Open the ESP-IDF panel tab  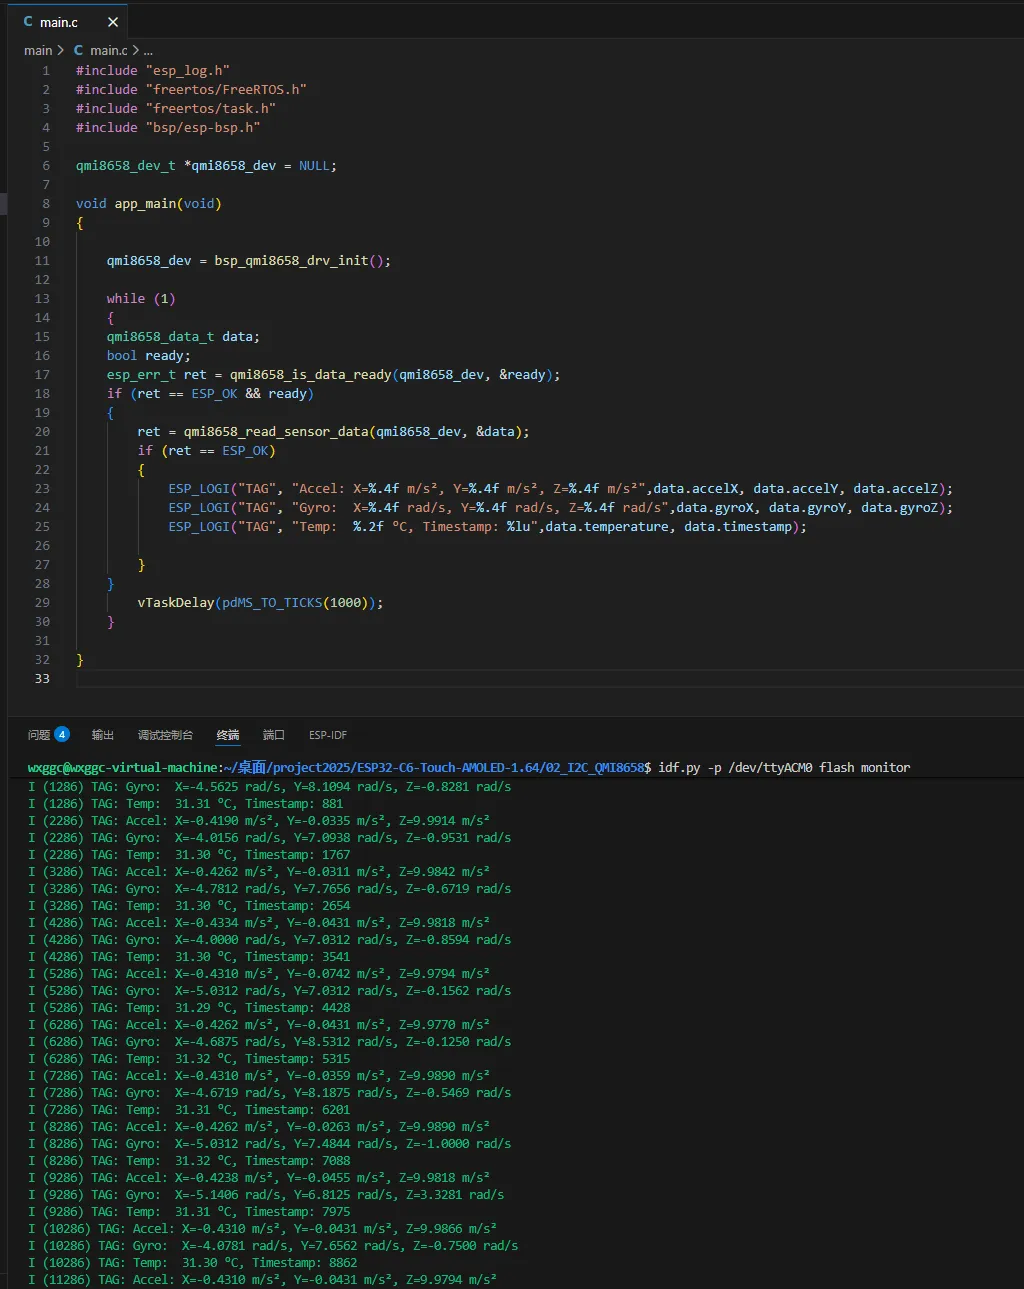coord(328,735)
